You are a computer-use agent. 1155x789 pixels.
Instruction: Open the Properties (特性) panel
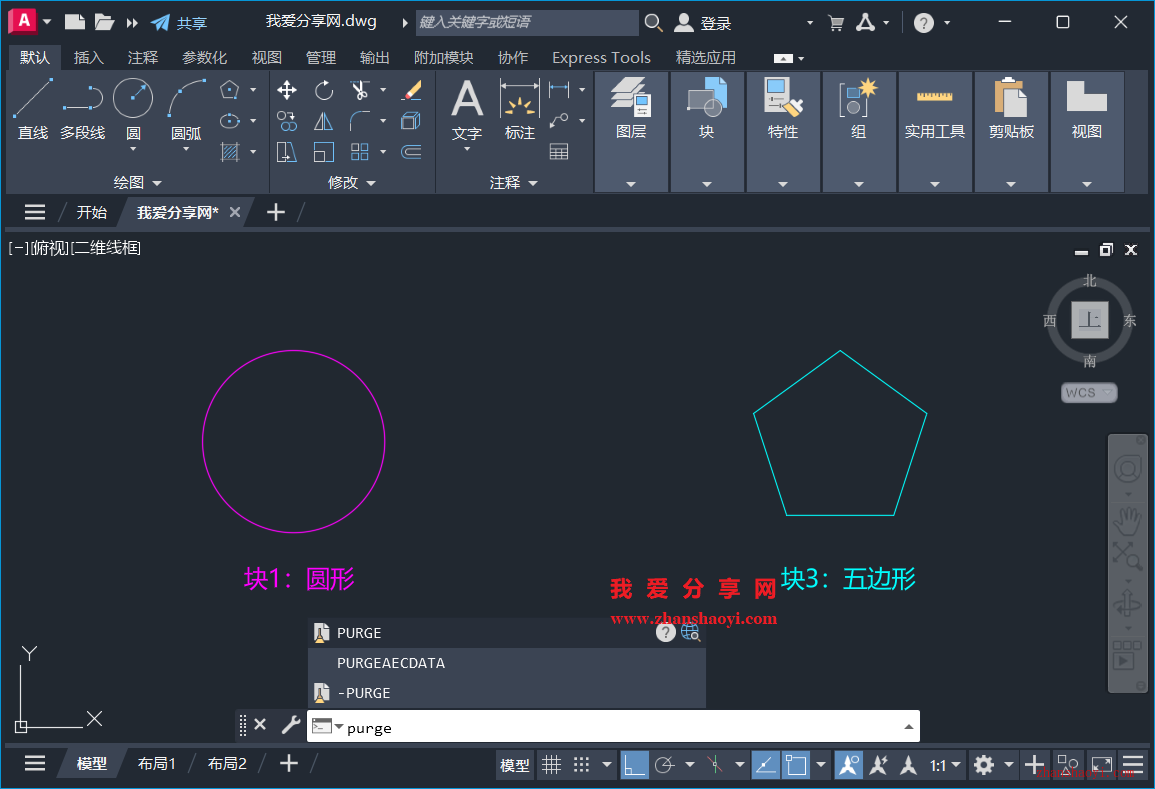coord(783,131)
